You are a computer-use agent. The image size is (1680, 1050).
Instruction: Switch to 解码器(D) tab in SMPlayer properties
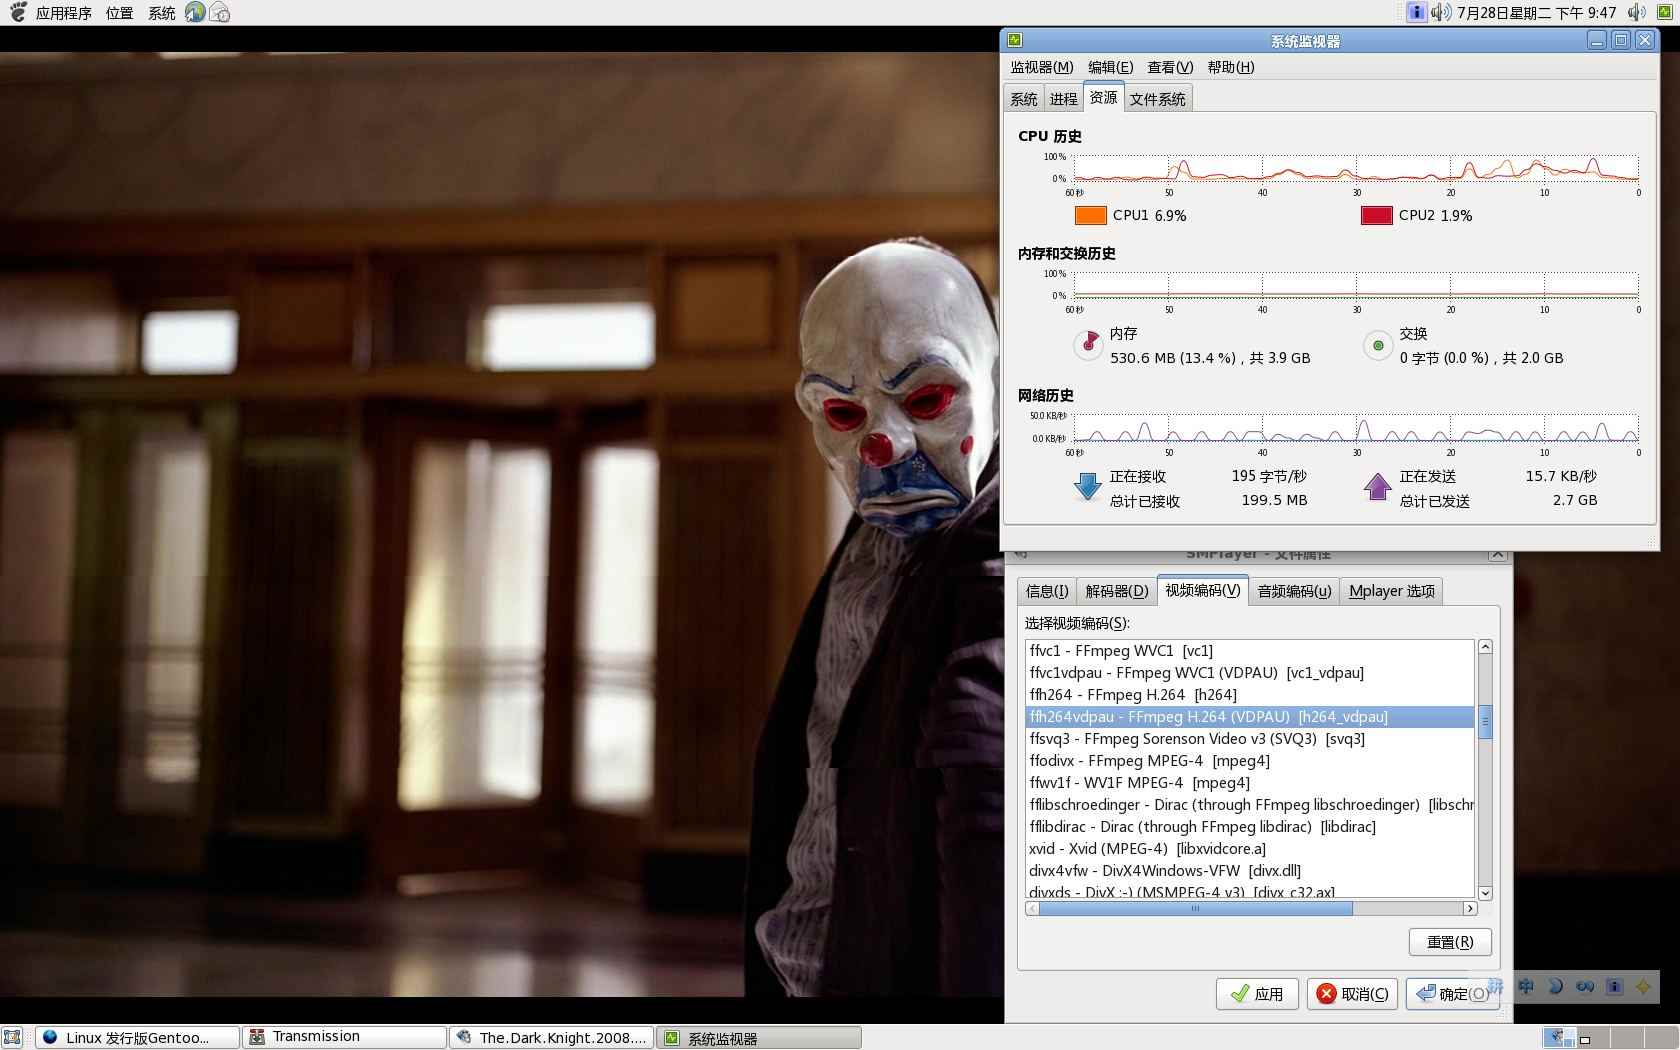coord(1117,591)
